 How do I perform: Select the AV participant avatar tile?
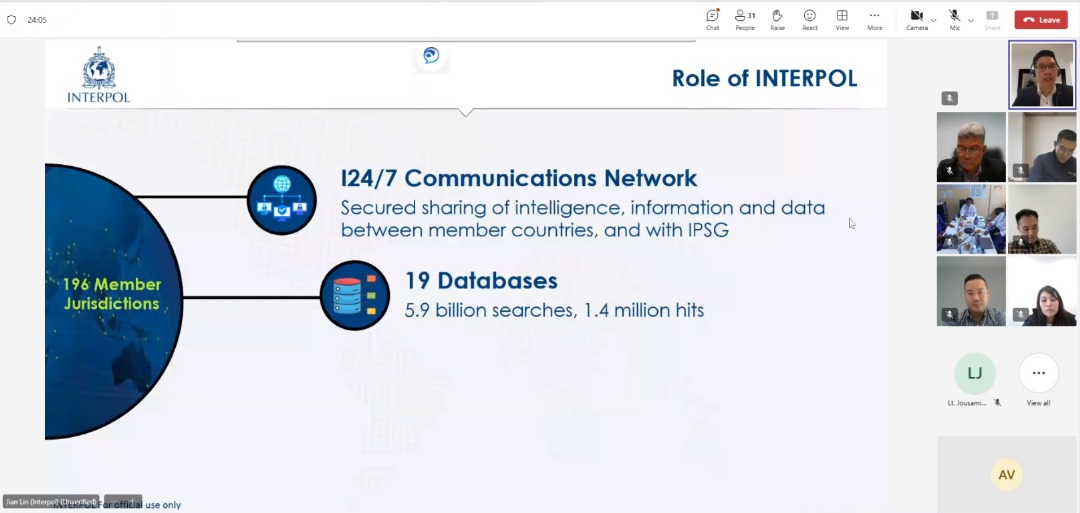(1006, 474)
